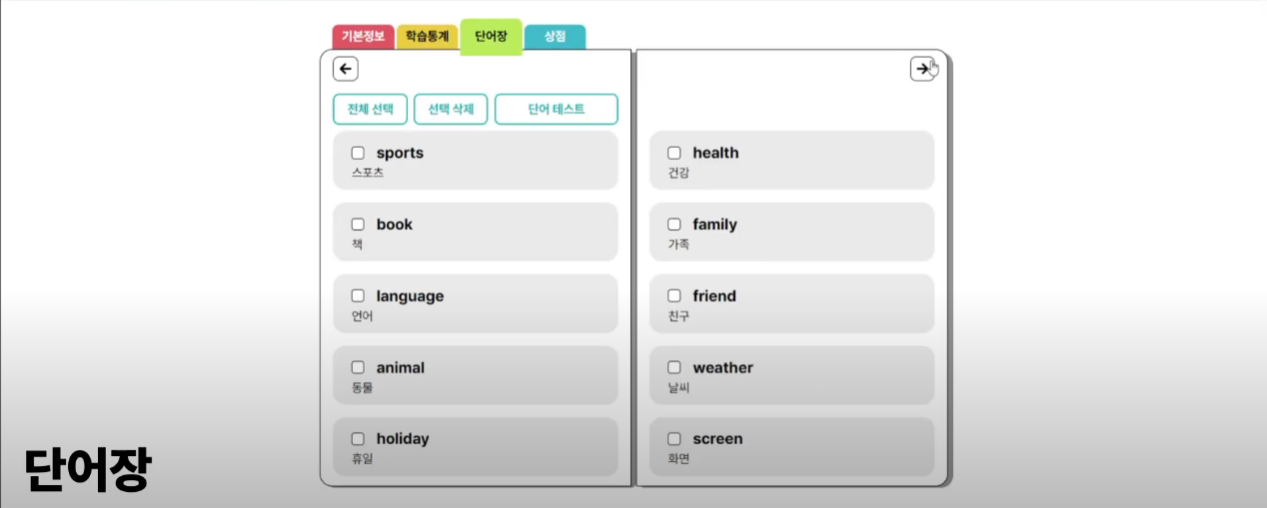The width and height of the screenshot is (1267, 508).
Task: Check the sports word checkbox
Action: [x=358, y=153]
